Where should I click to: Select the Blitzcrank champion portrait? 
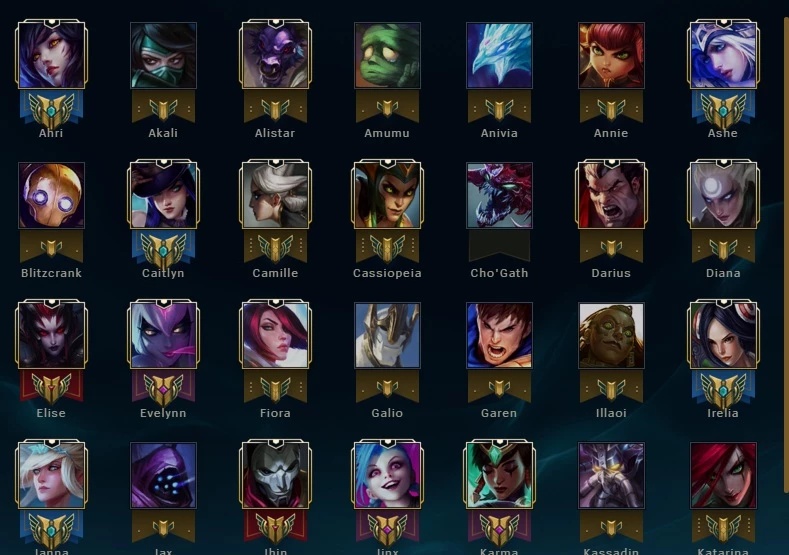click(51, 195)
